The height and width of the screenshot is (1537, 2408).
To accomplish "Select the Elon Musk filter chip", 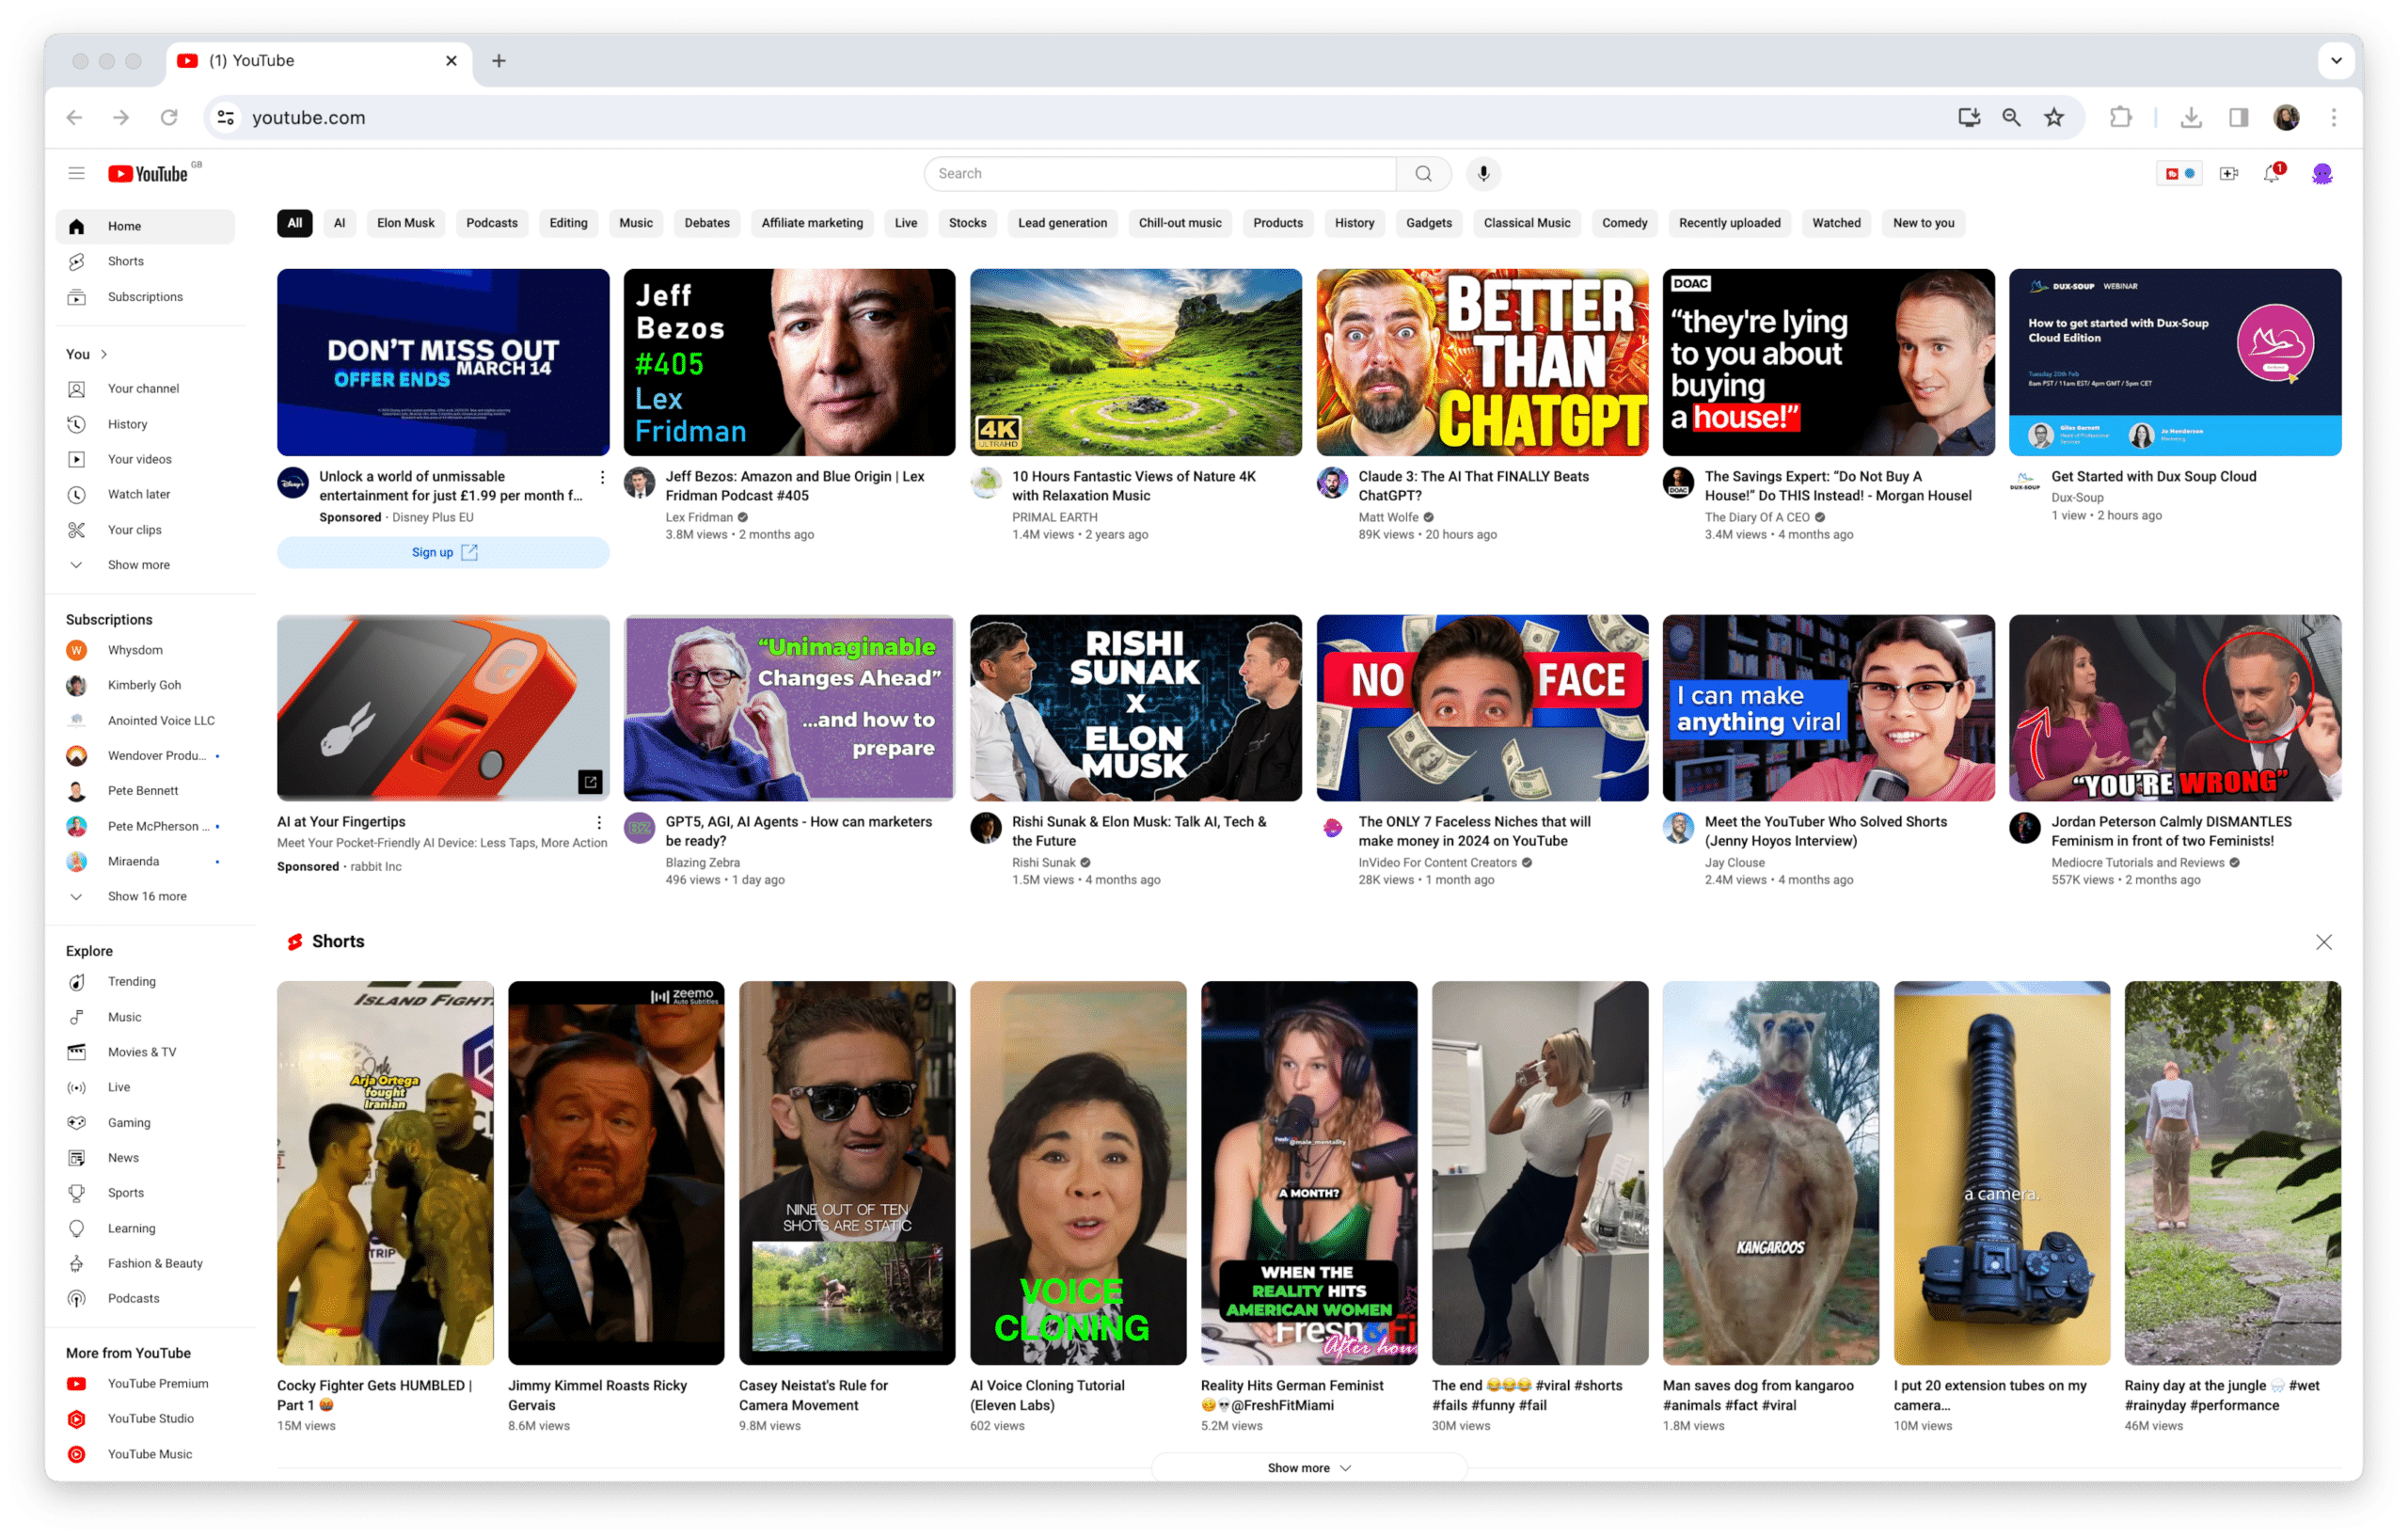I will pos(405,223).
